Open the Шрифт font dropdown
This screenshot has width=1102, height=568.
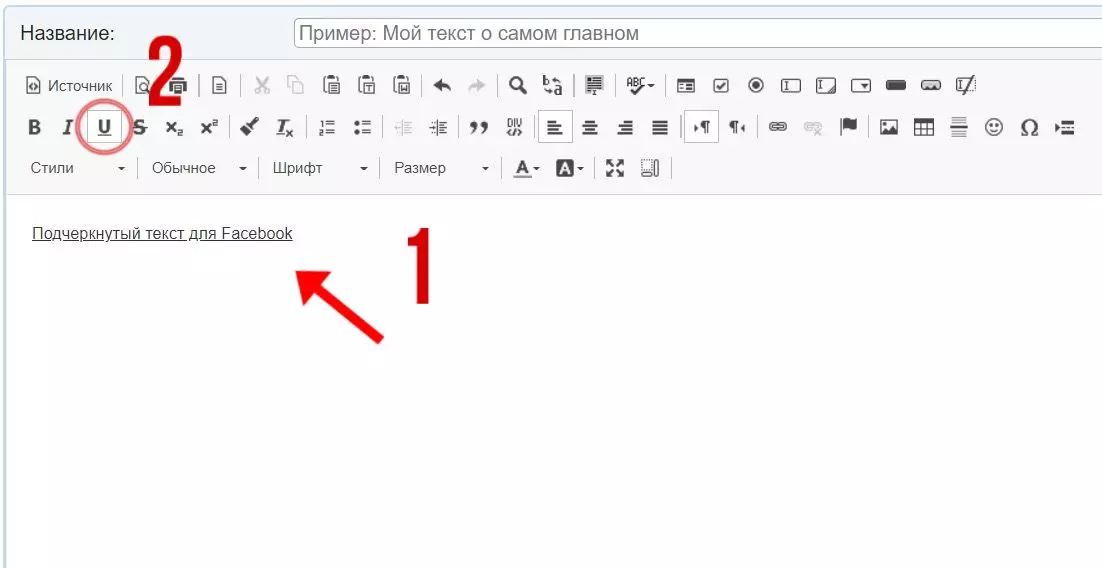(320, 169)
